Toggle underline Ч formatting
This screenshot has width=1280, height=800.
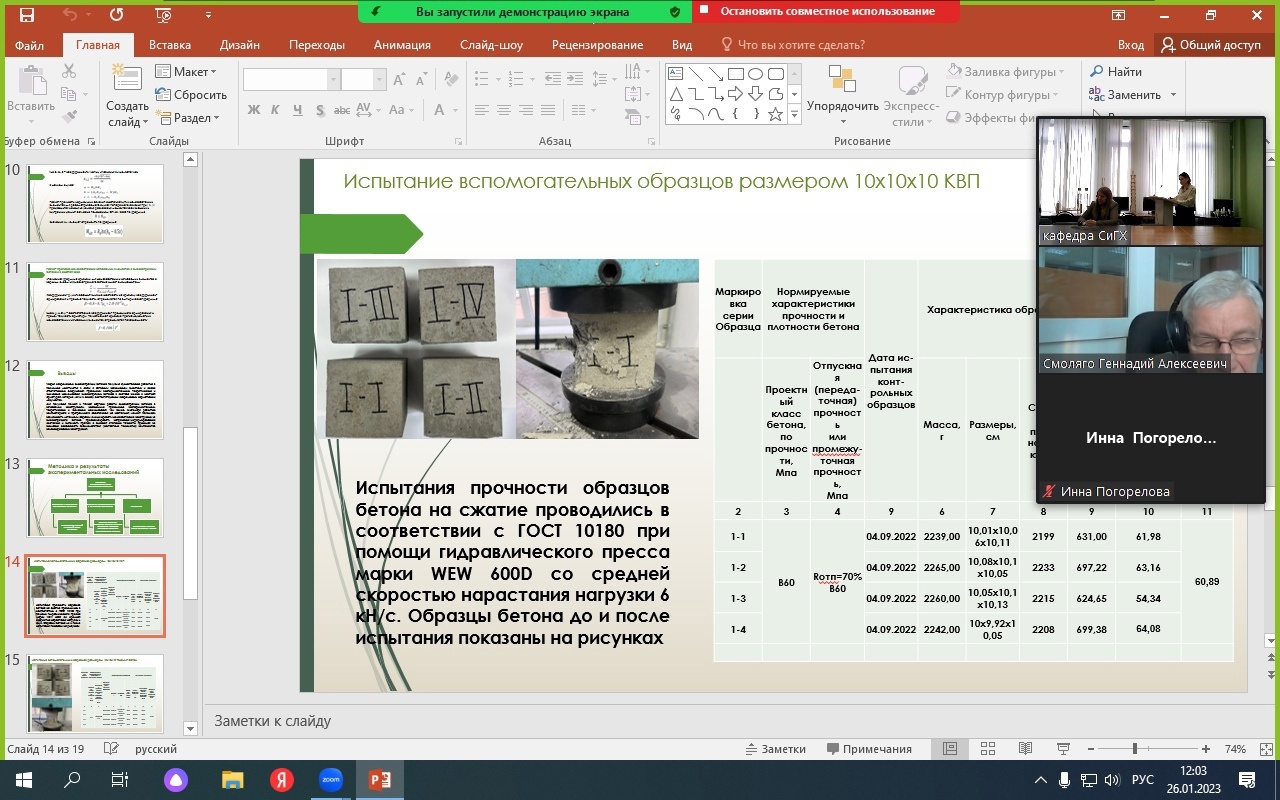(x=297, y=110)
